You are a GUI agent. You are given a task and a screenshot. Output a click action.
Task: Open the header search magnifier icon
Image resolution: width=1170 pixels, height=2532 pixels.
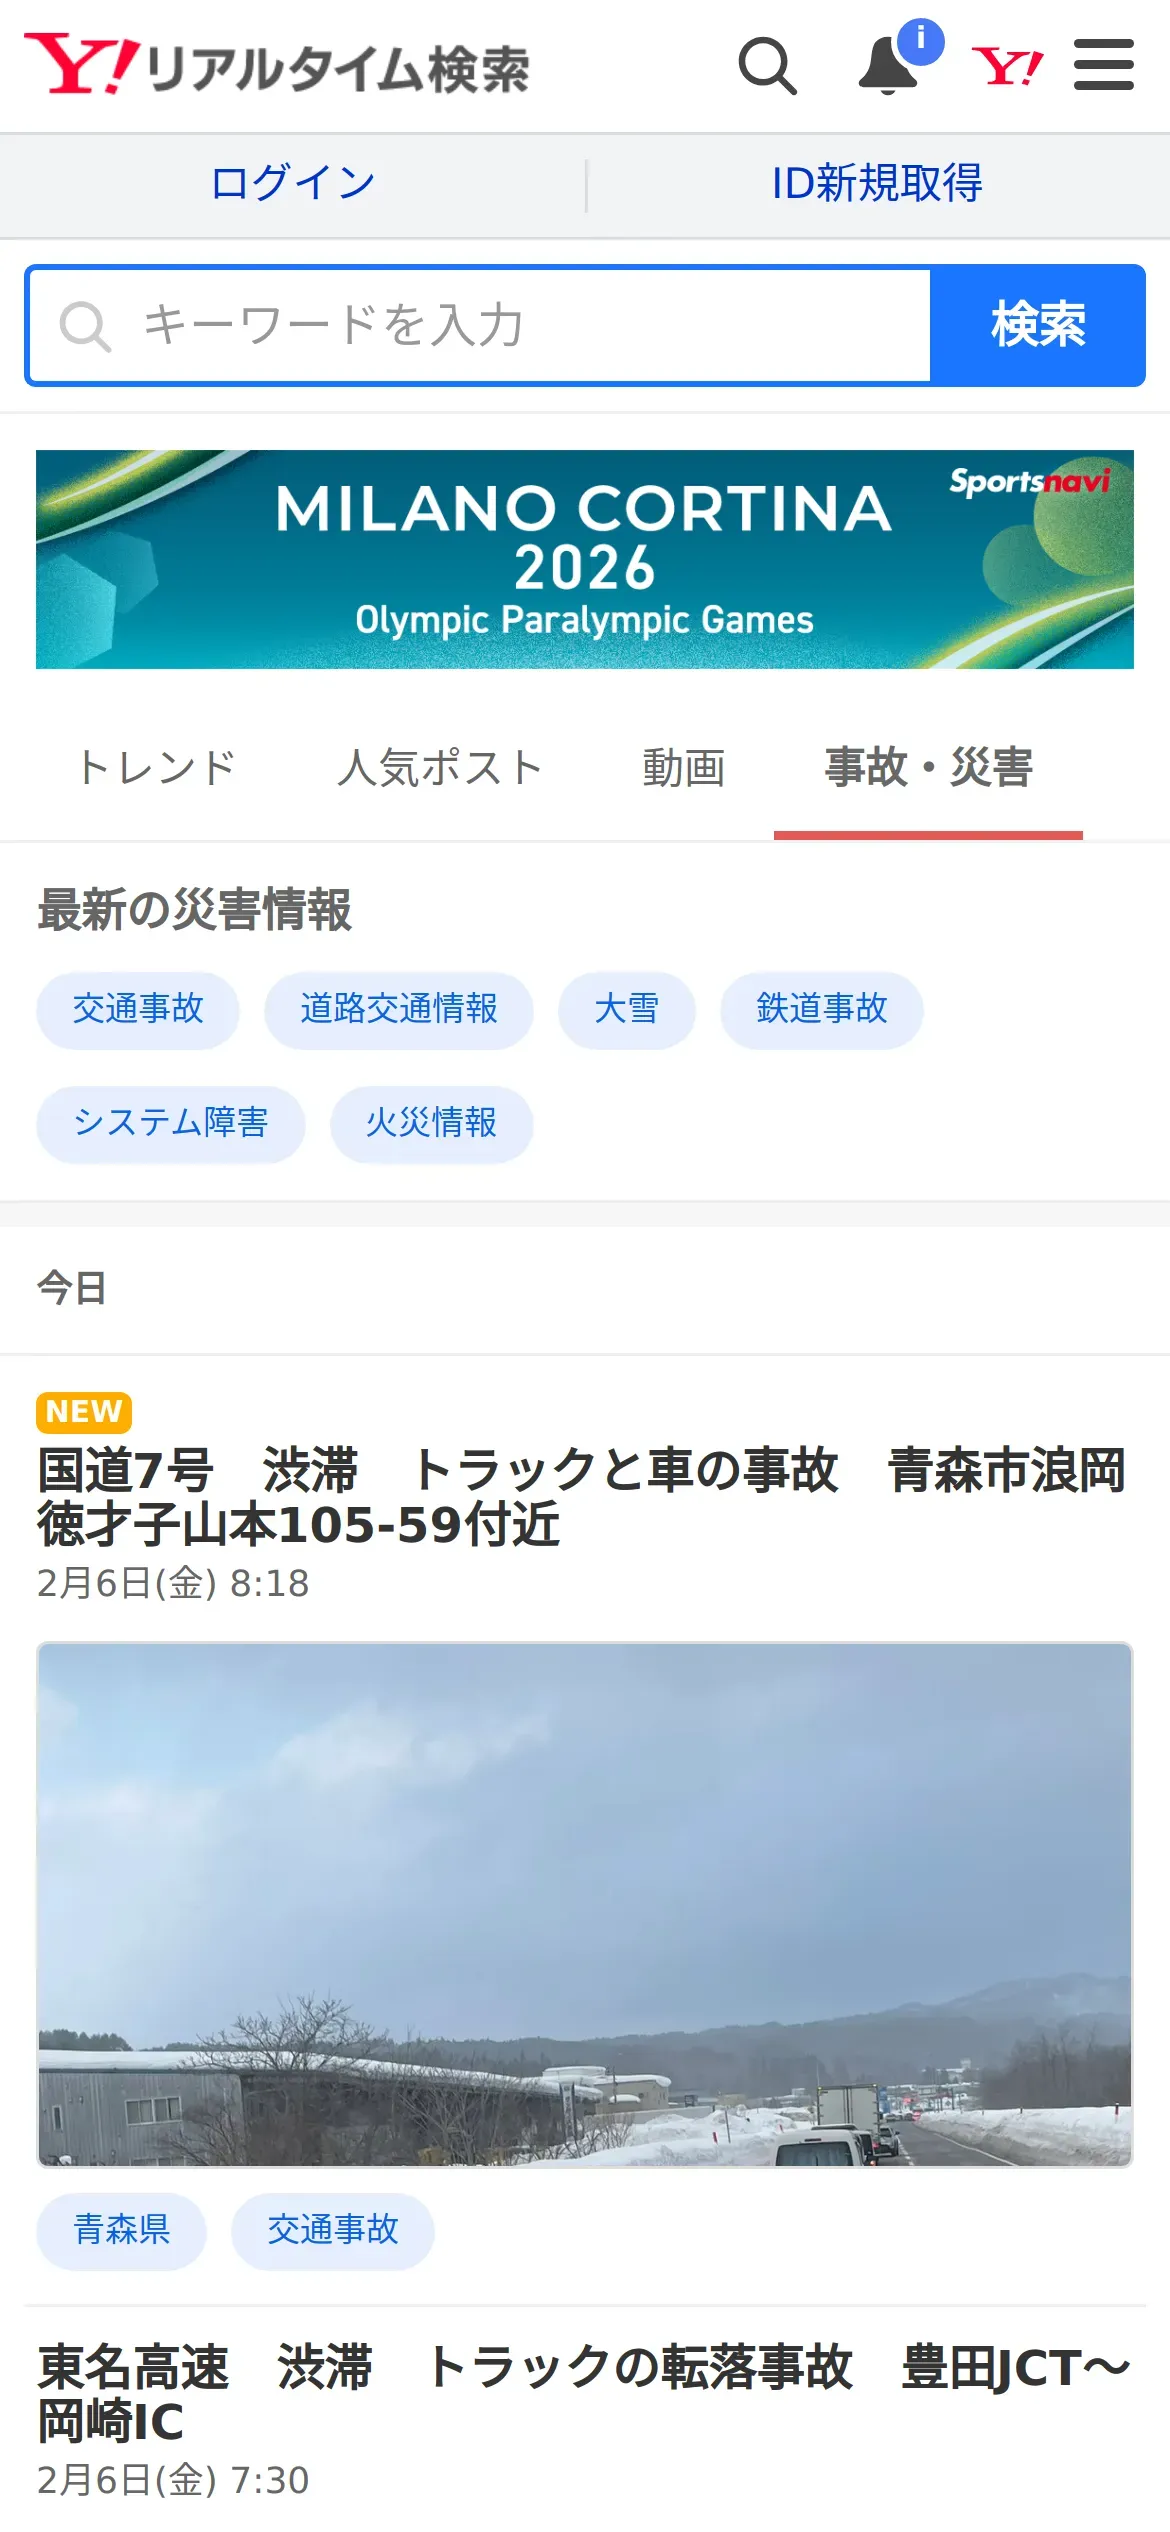(x=767, y=66)
